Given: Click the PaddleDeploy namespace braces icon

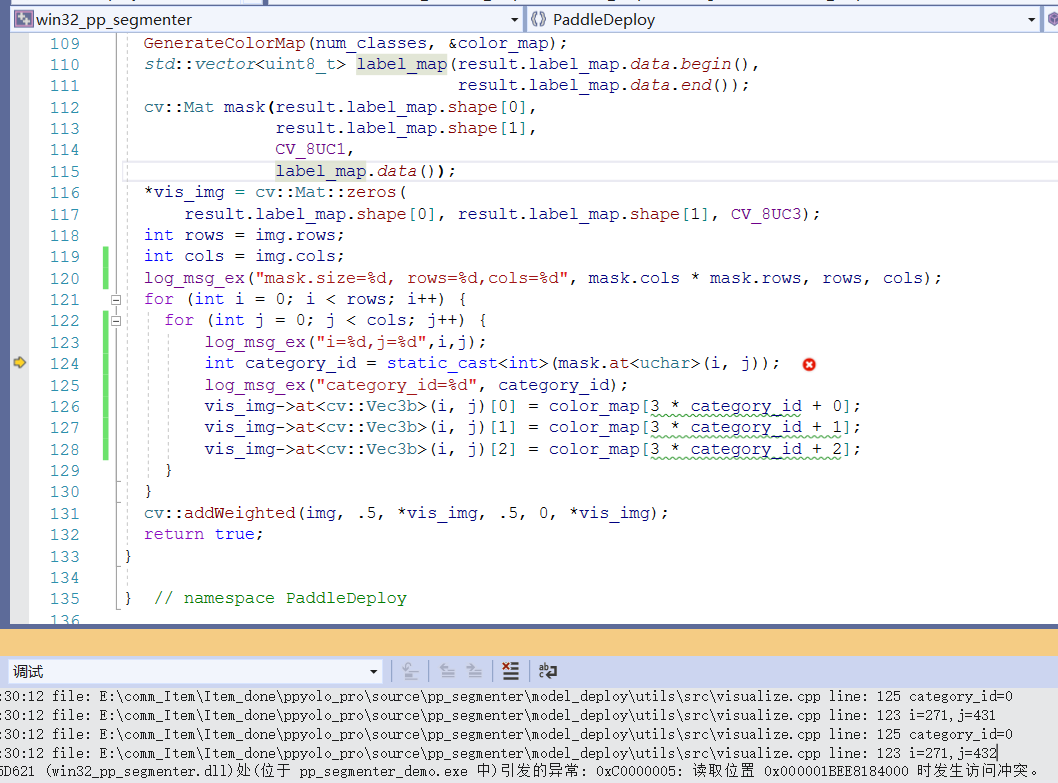Looking at the screenshot, I should [538, 19].
